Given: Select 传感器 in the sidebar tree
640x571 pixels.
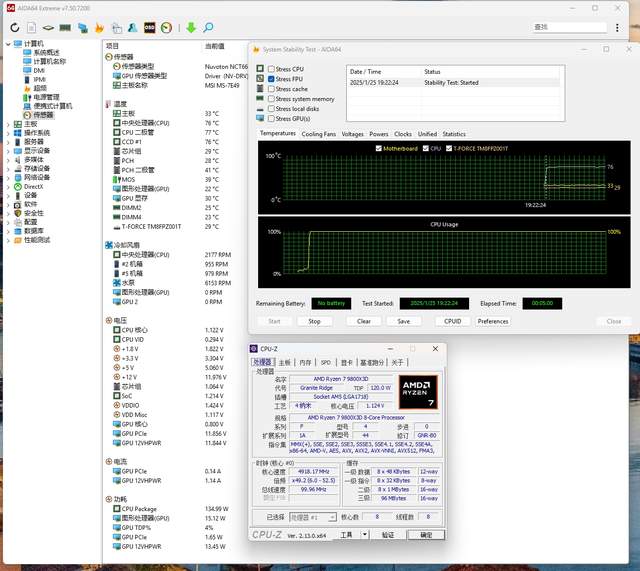Looking at the screenshot, I should pos(43,115).
